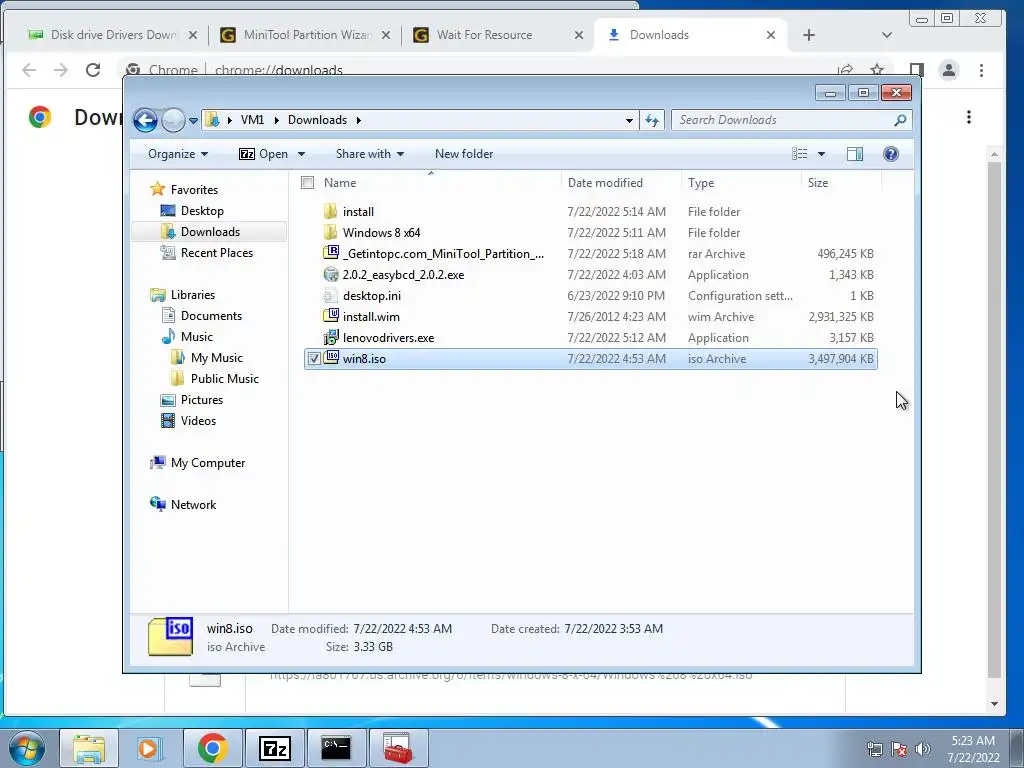Toggle the preview pane icon
Viewport: 1024px width, 768px height.
[854, 154]
